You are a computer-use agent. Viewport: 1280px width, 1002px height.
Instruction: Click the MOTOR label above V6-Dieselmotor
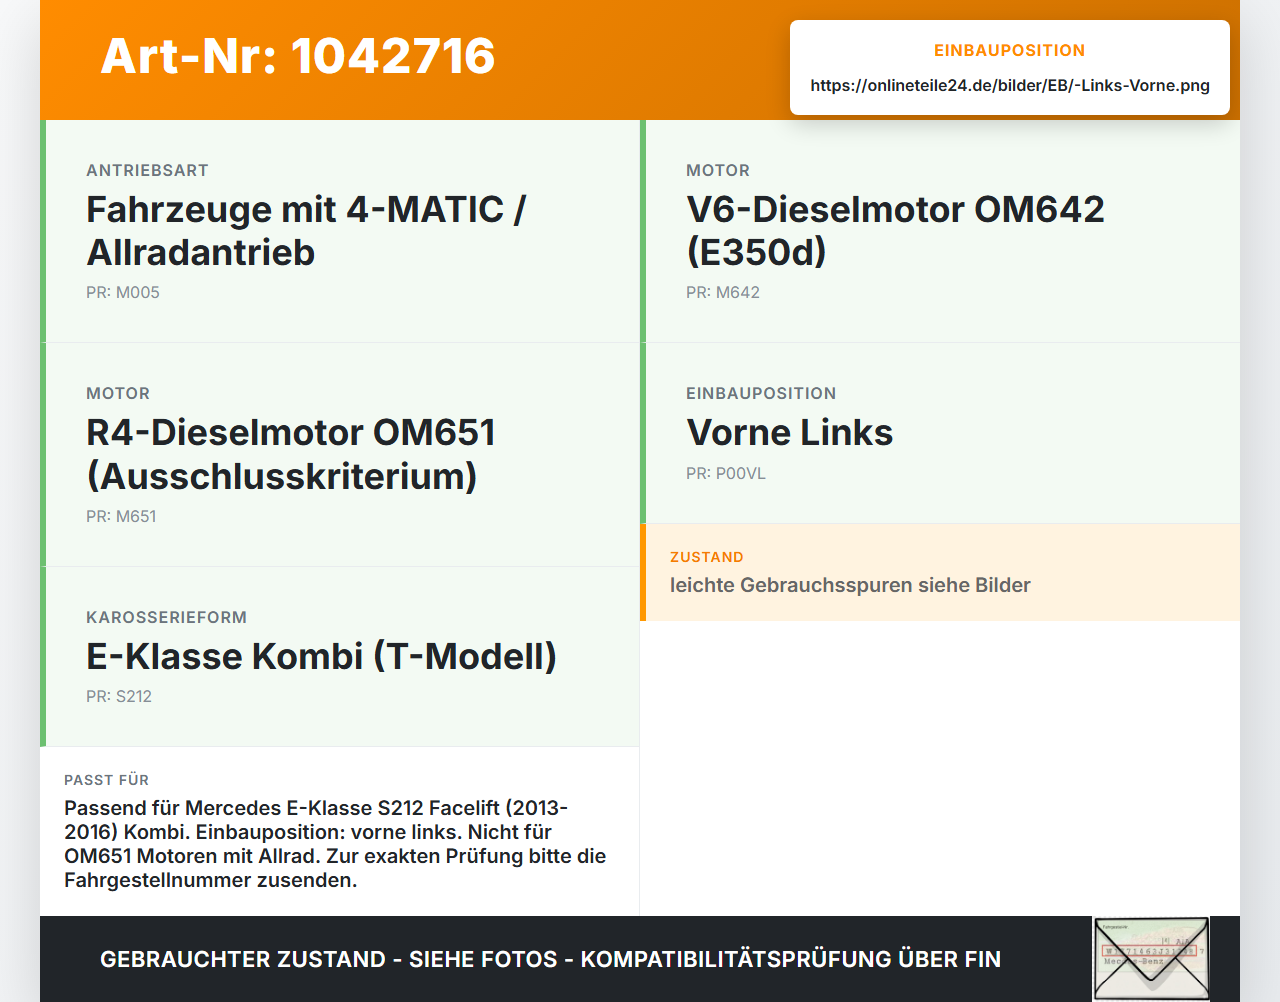pyautogui.click(x=718, y=170)
